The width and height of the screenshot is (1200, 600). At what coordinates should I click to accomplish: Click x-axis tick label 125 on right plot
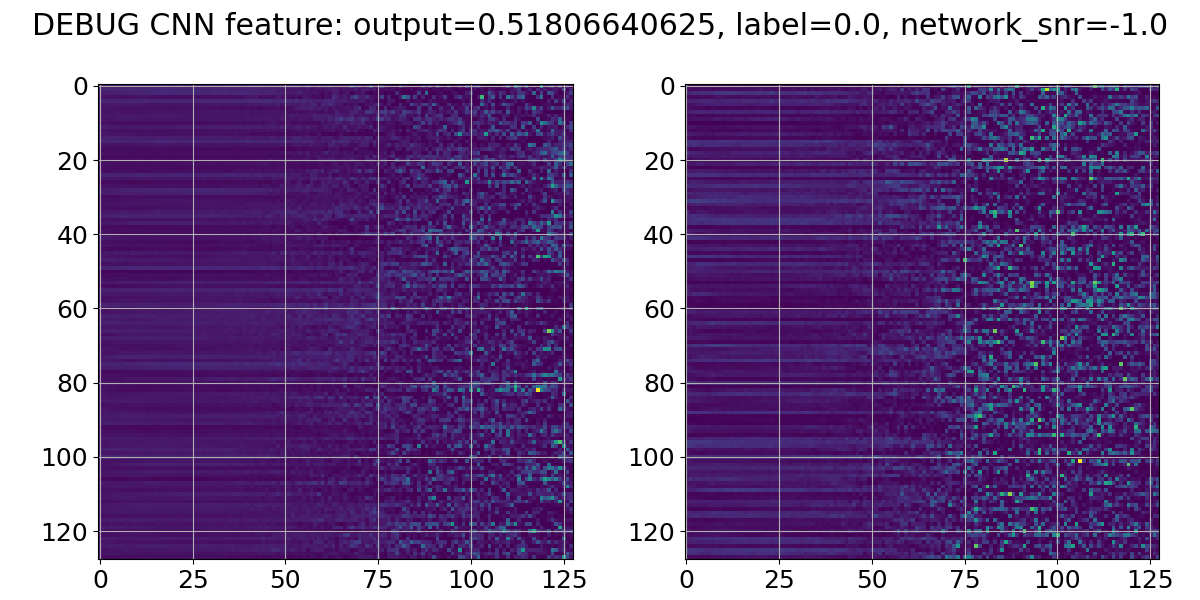[x=1150, y=578]
